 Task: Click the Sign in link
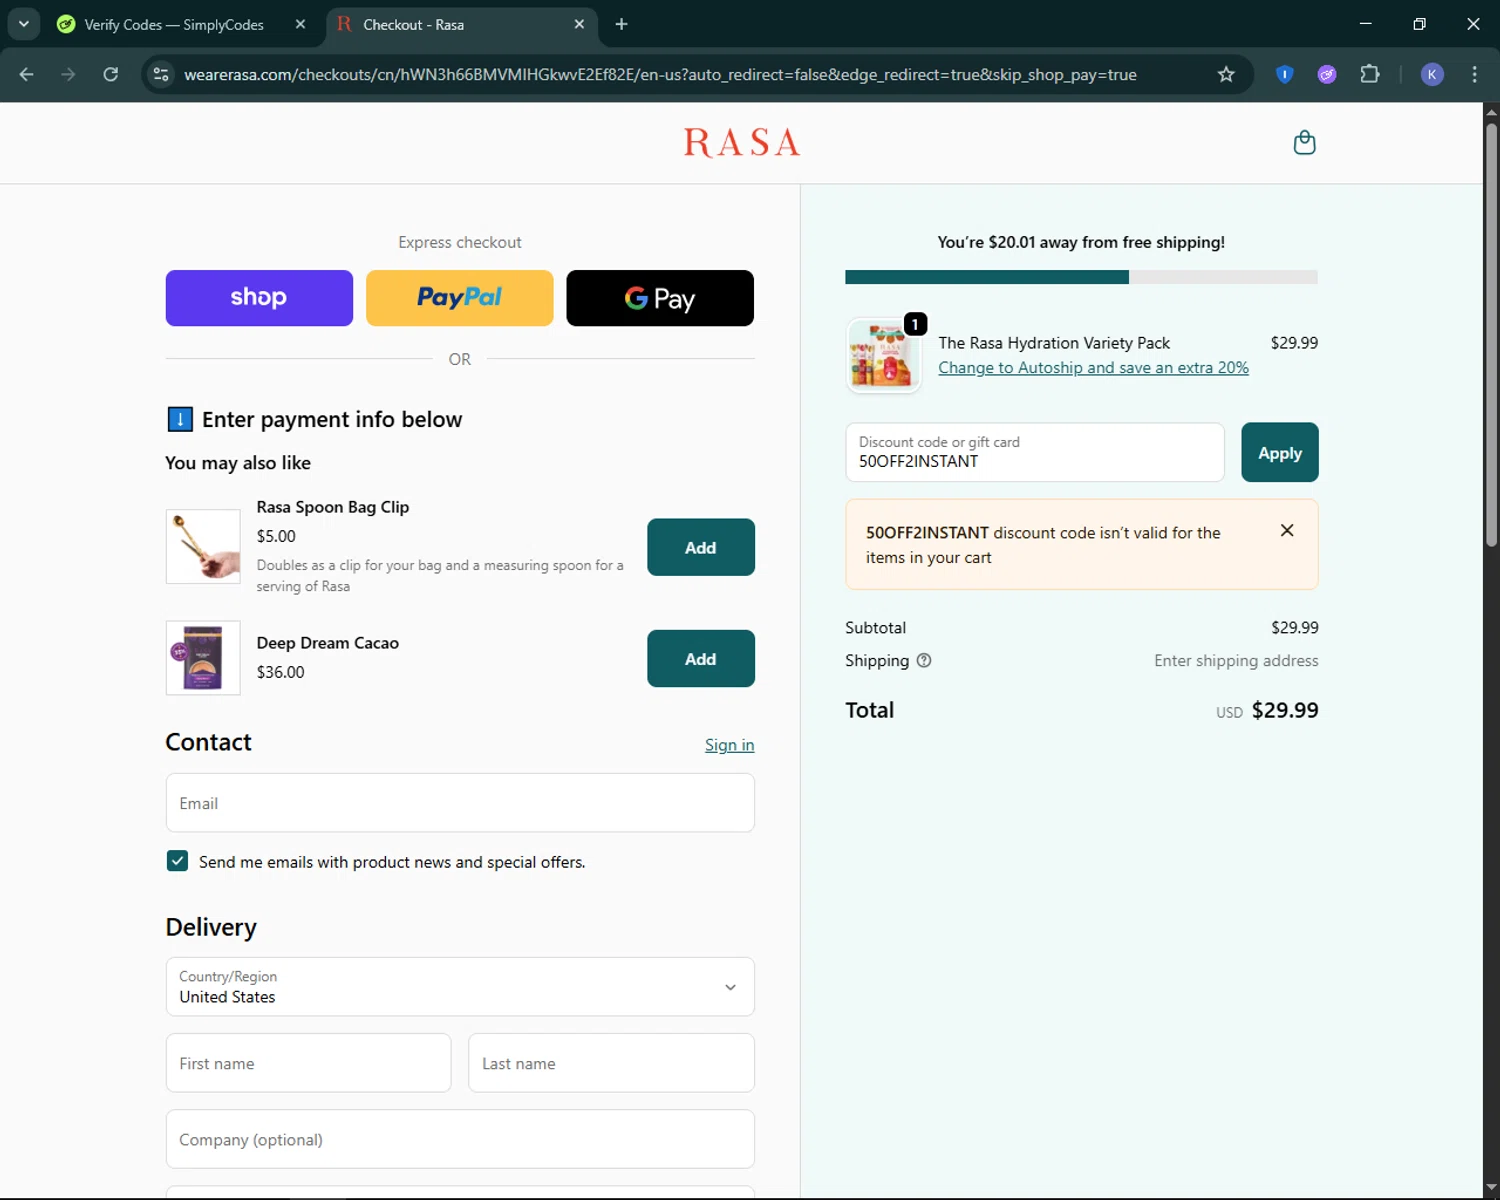729,745
